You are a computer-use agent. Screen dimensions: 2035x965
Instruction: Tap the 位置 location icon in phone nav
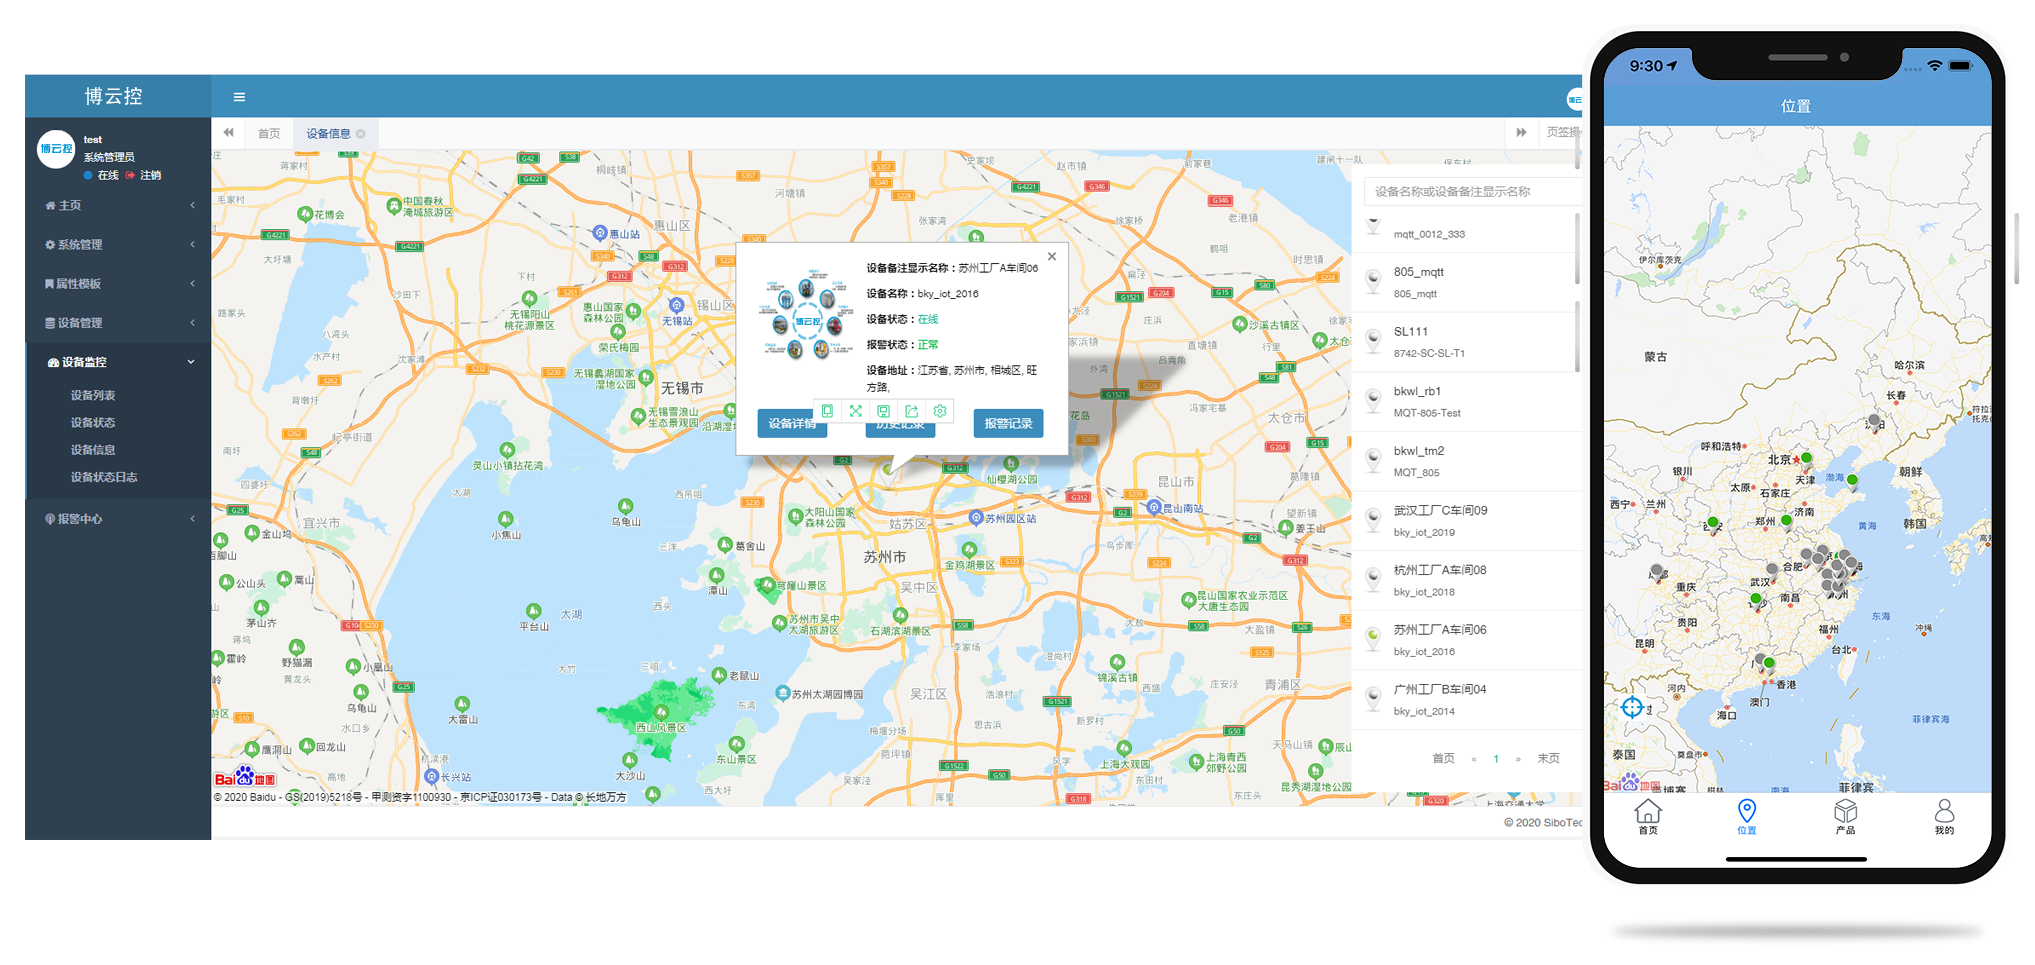(1746, 815)
